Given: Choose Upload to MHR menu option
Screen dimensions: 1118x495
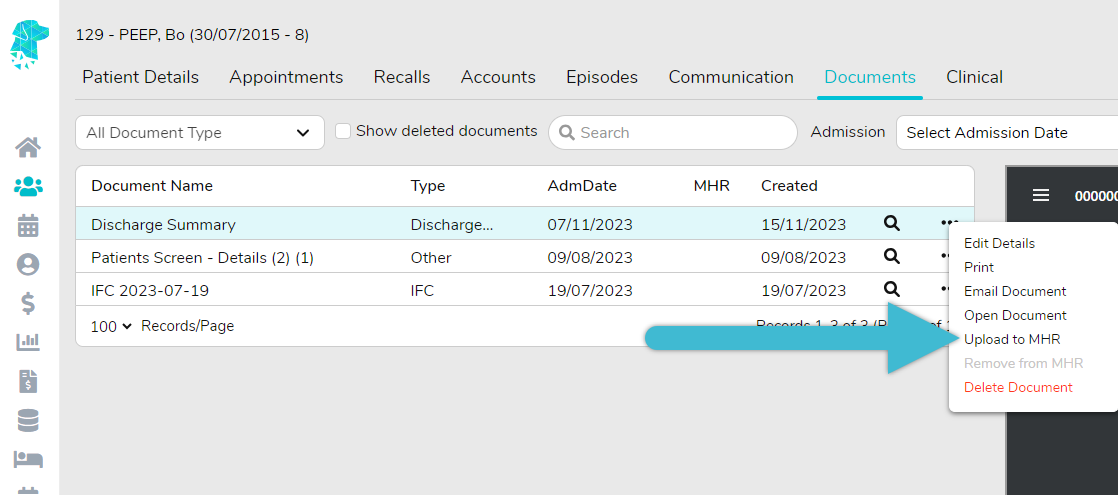Looking at the screenshot, I should click(x=1012, y=339).
